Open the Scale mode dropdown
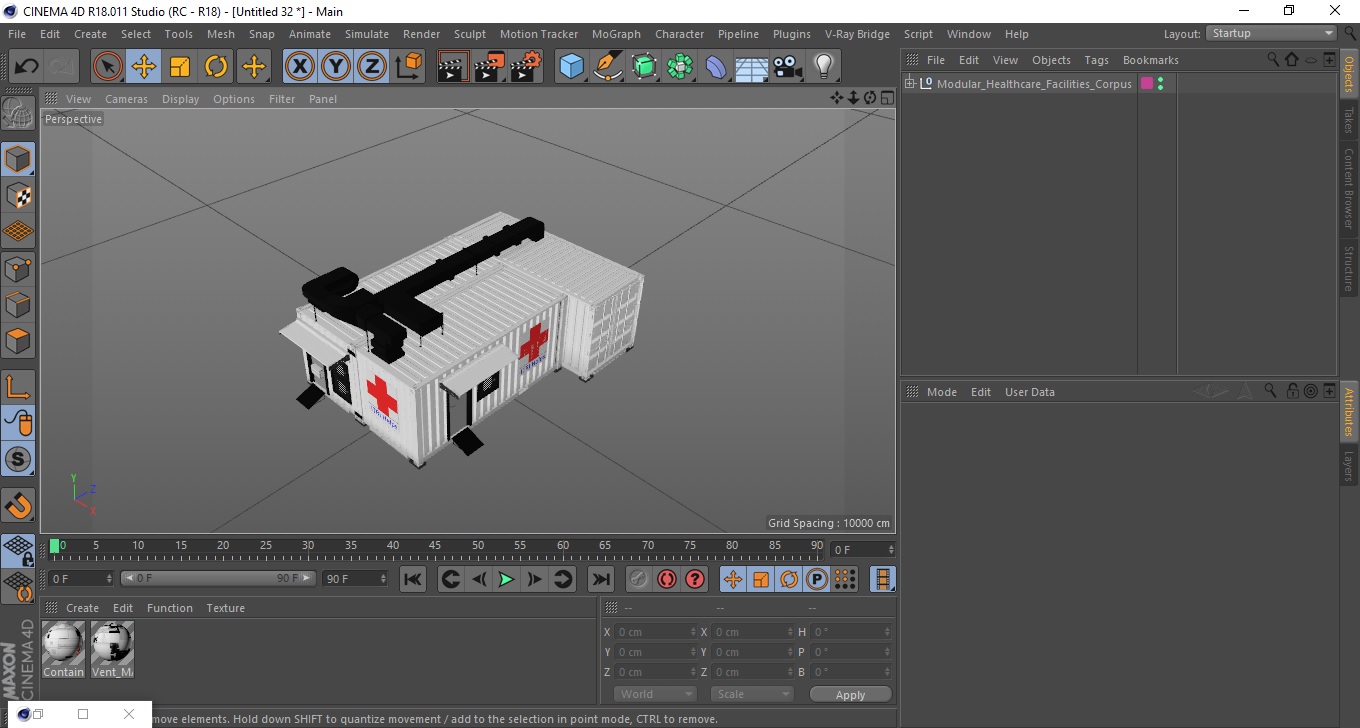Image resolution: width=1360 pixels, height=728 pixels. pyautogui.click(x=752, y=694)
